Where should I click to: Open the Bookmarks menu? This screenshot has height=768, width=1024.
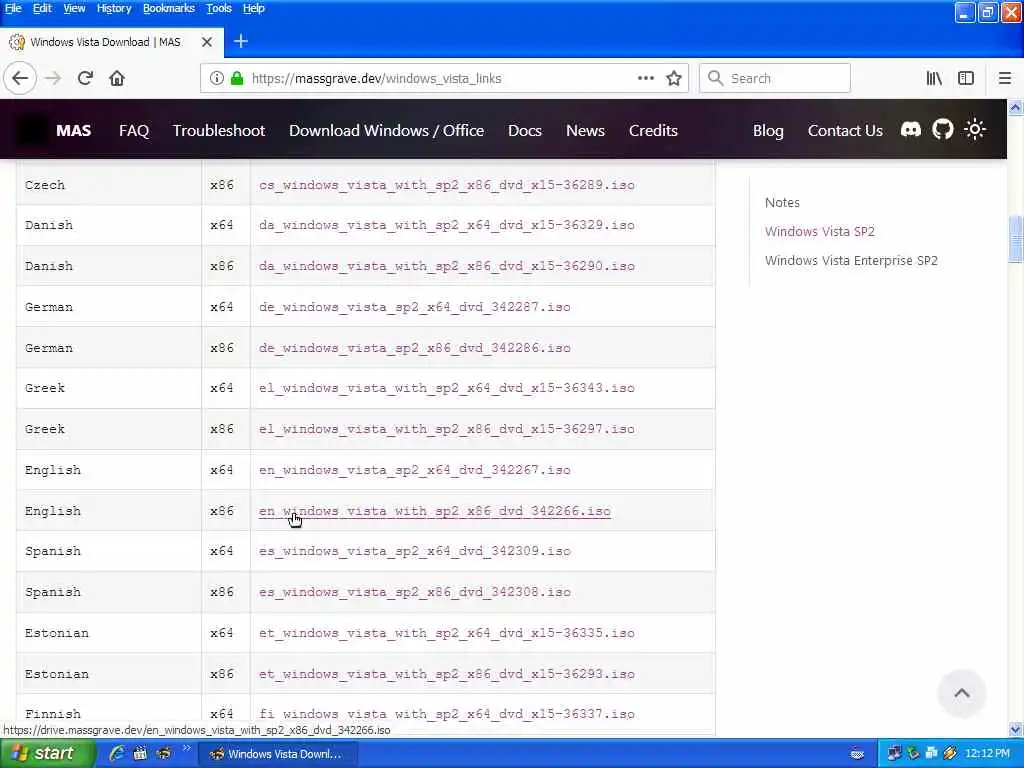169,8
